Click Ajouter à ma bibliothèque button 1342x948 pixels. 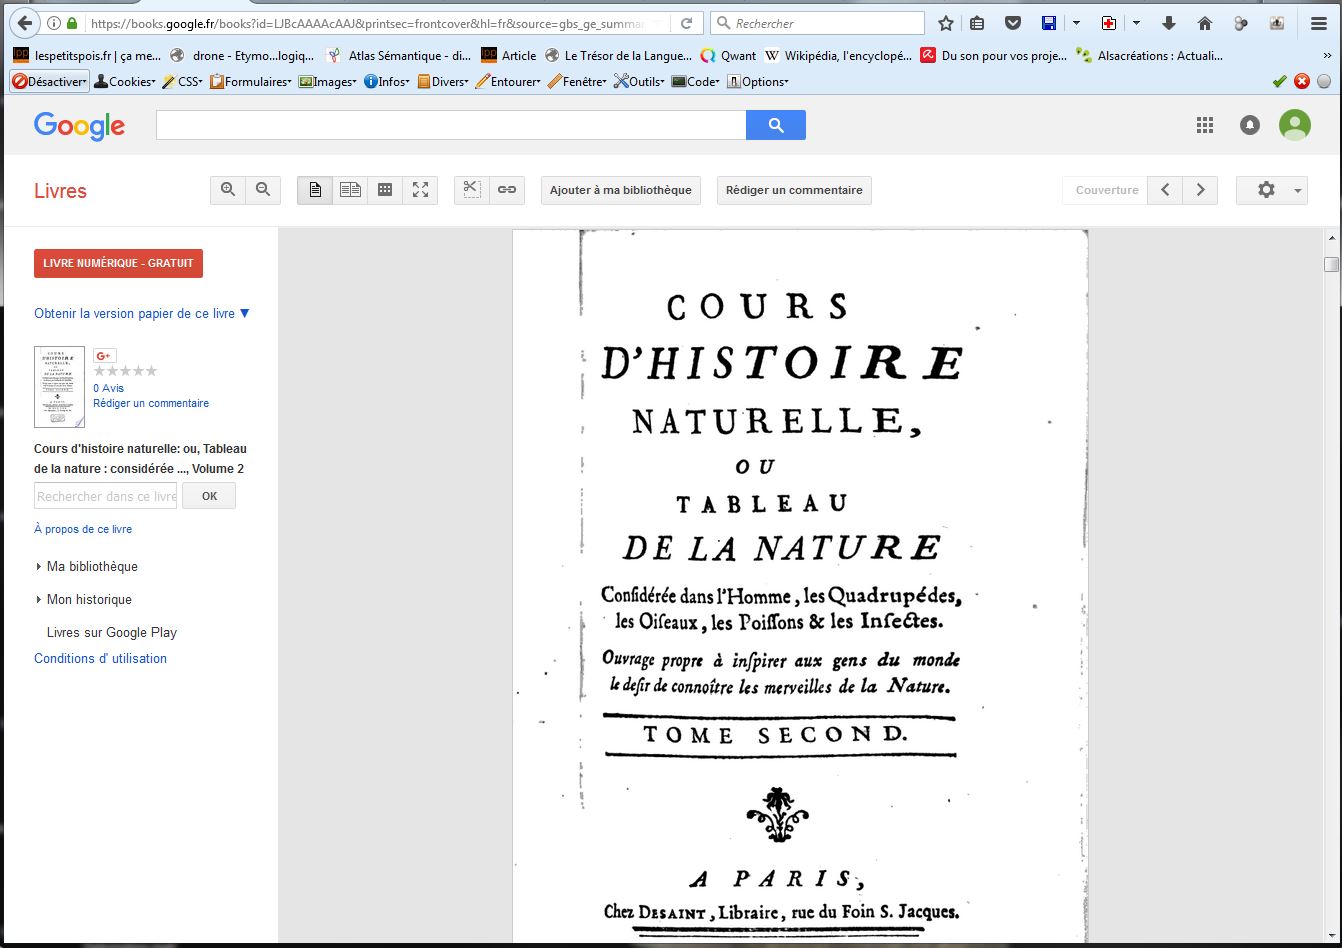620,190
